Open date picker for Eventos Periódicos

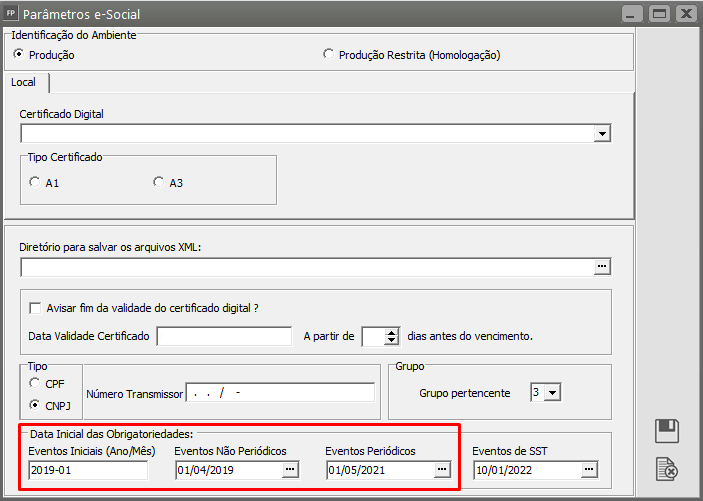442,470
